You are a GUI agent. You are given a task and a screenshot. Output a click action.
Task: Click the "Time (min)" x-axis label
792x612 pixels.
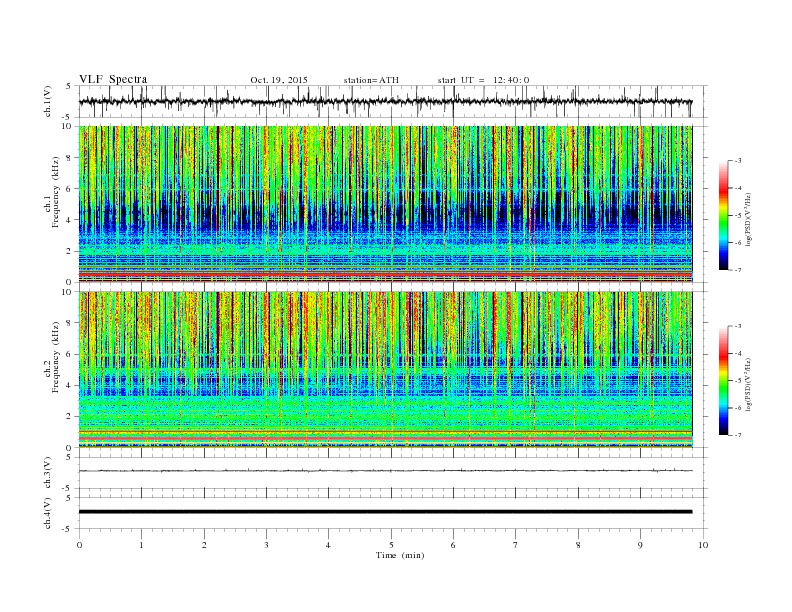click(x=400, y=555)
